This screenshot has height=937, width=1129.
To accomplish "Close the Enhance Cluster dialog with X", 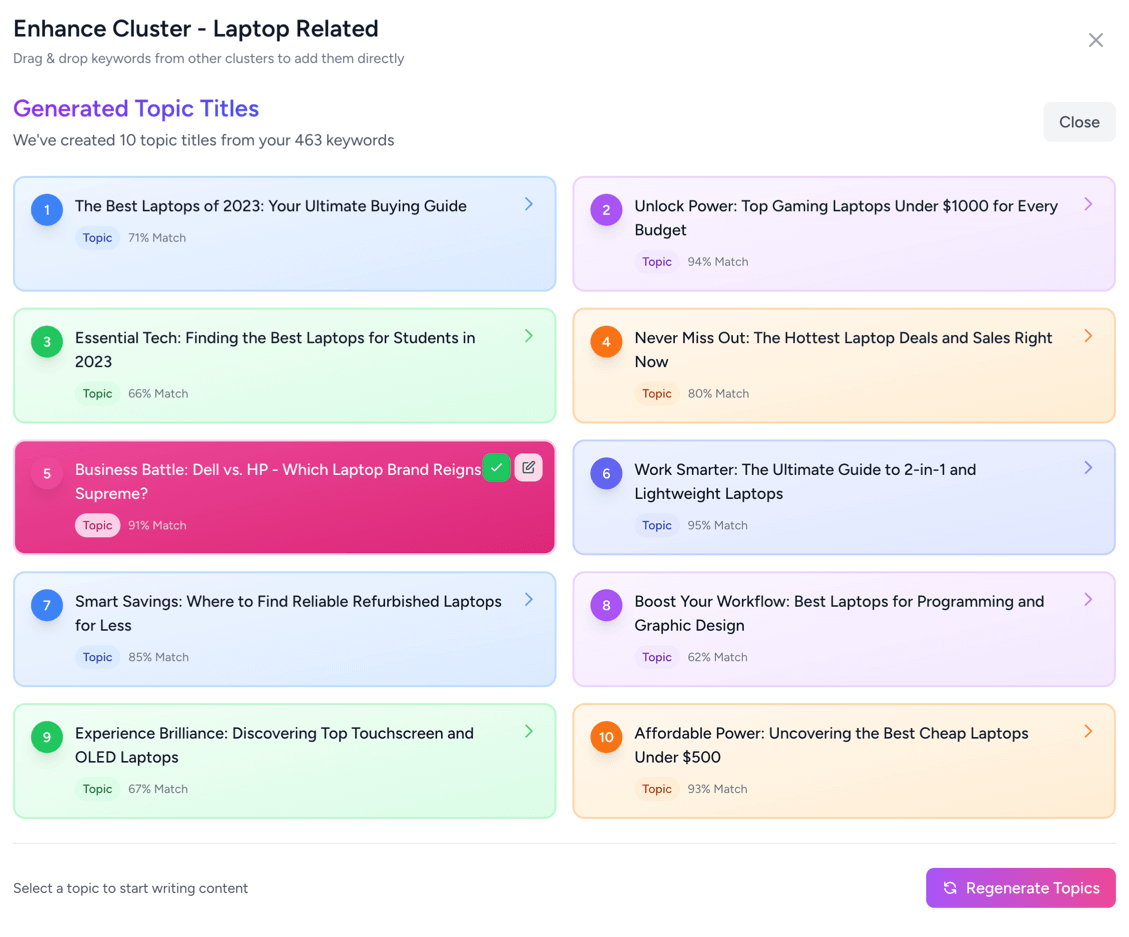I will coord(1096,40).
